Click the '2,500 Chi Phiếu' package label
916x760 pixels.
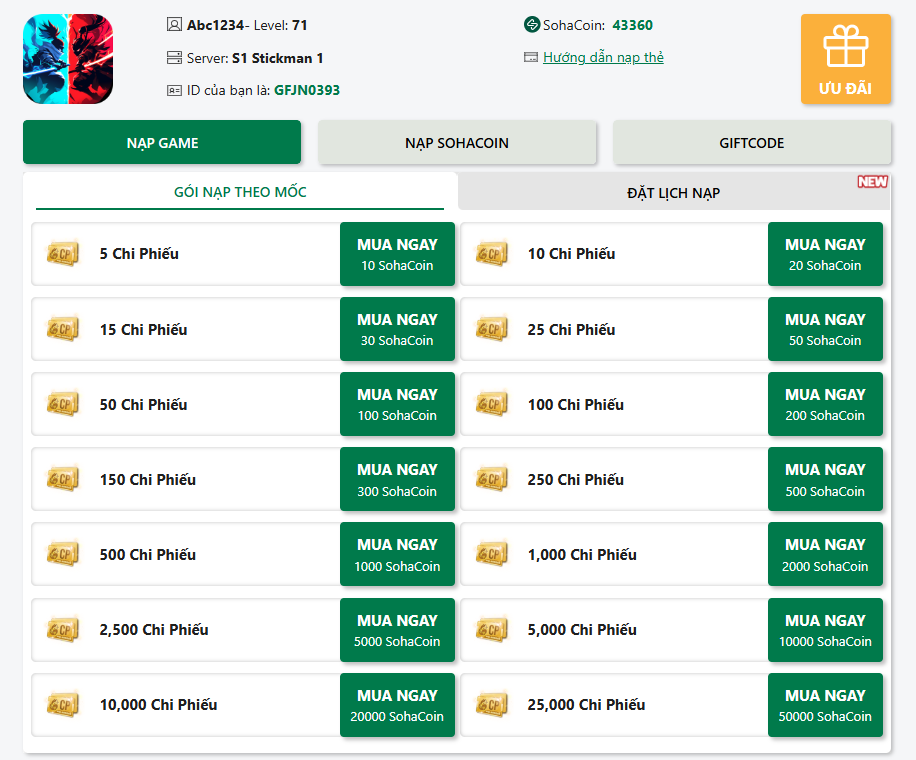[x=154, y=630]
